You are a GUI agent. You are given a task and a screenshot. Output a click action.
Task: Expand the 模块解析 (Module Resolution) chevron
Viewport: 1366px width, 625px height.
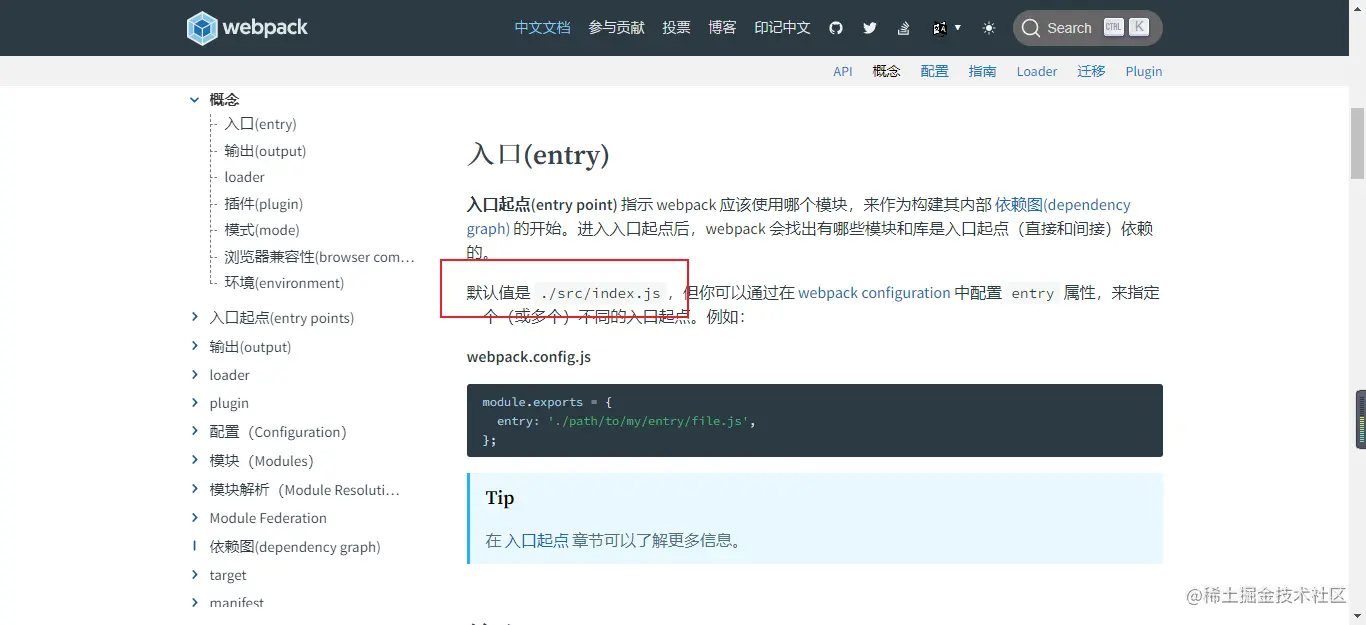pos(194,489)
